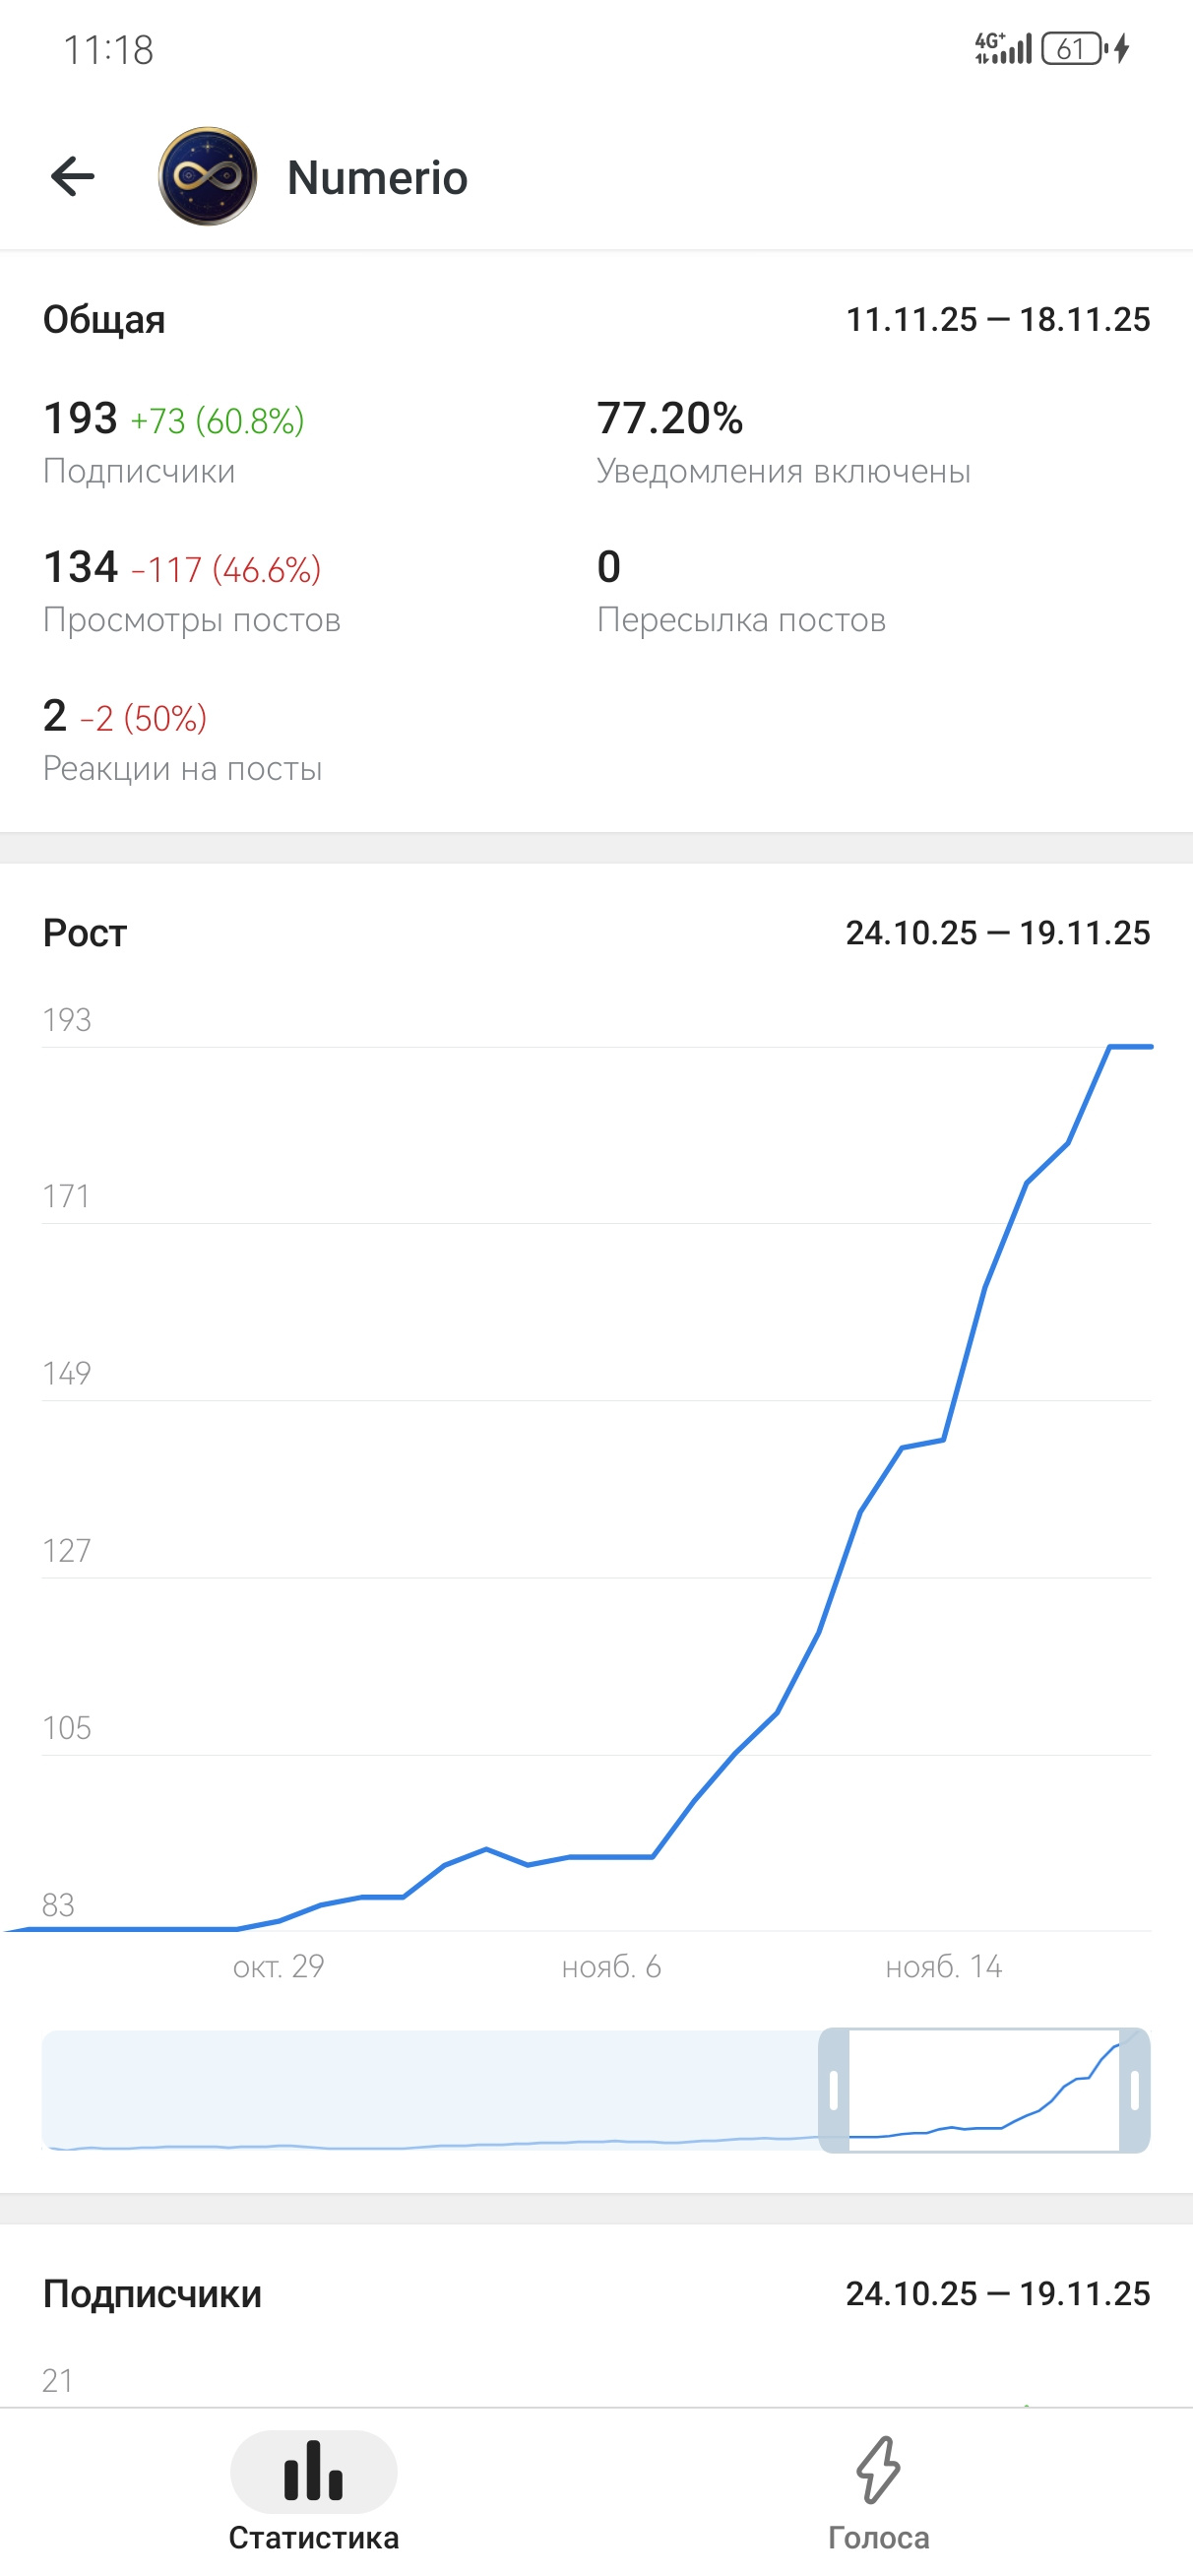
Task: Tap the Общая date range 11.11.25 — 18.11.25
Action: click(x=997, y=320)
